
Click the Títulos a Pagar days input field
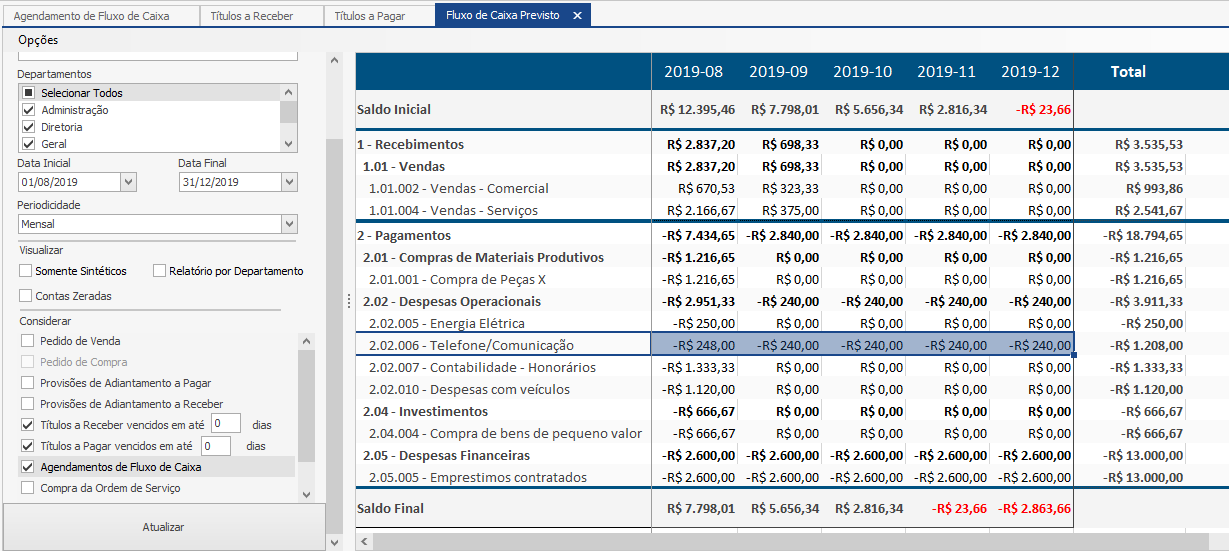click(x=216, y=446)
